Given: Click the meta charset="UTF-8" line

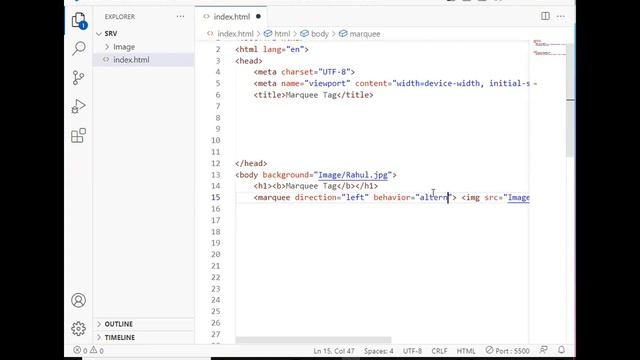Looking at the screenshot, I should pyautogui.click(x=304, y=72).
